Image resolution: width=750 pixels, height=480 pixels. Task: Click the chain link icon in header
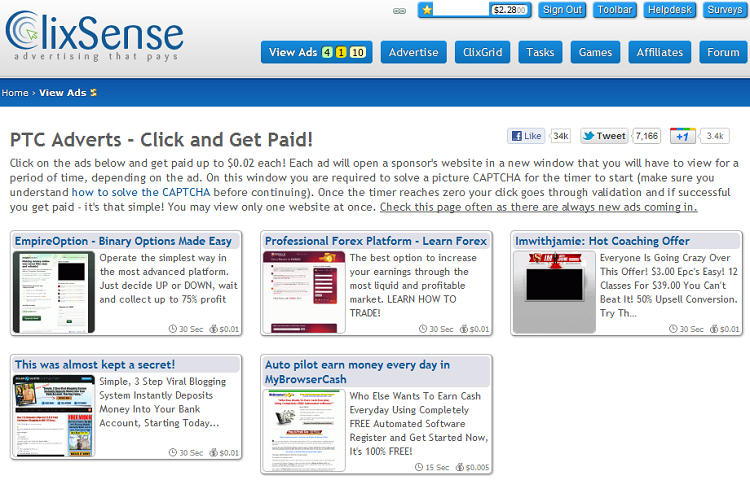399,11
